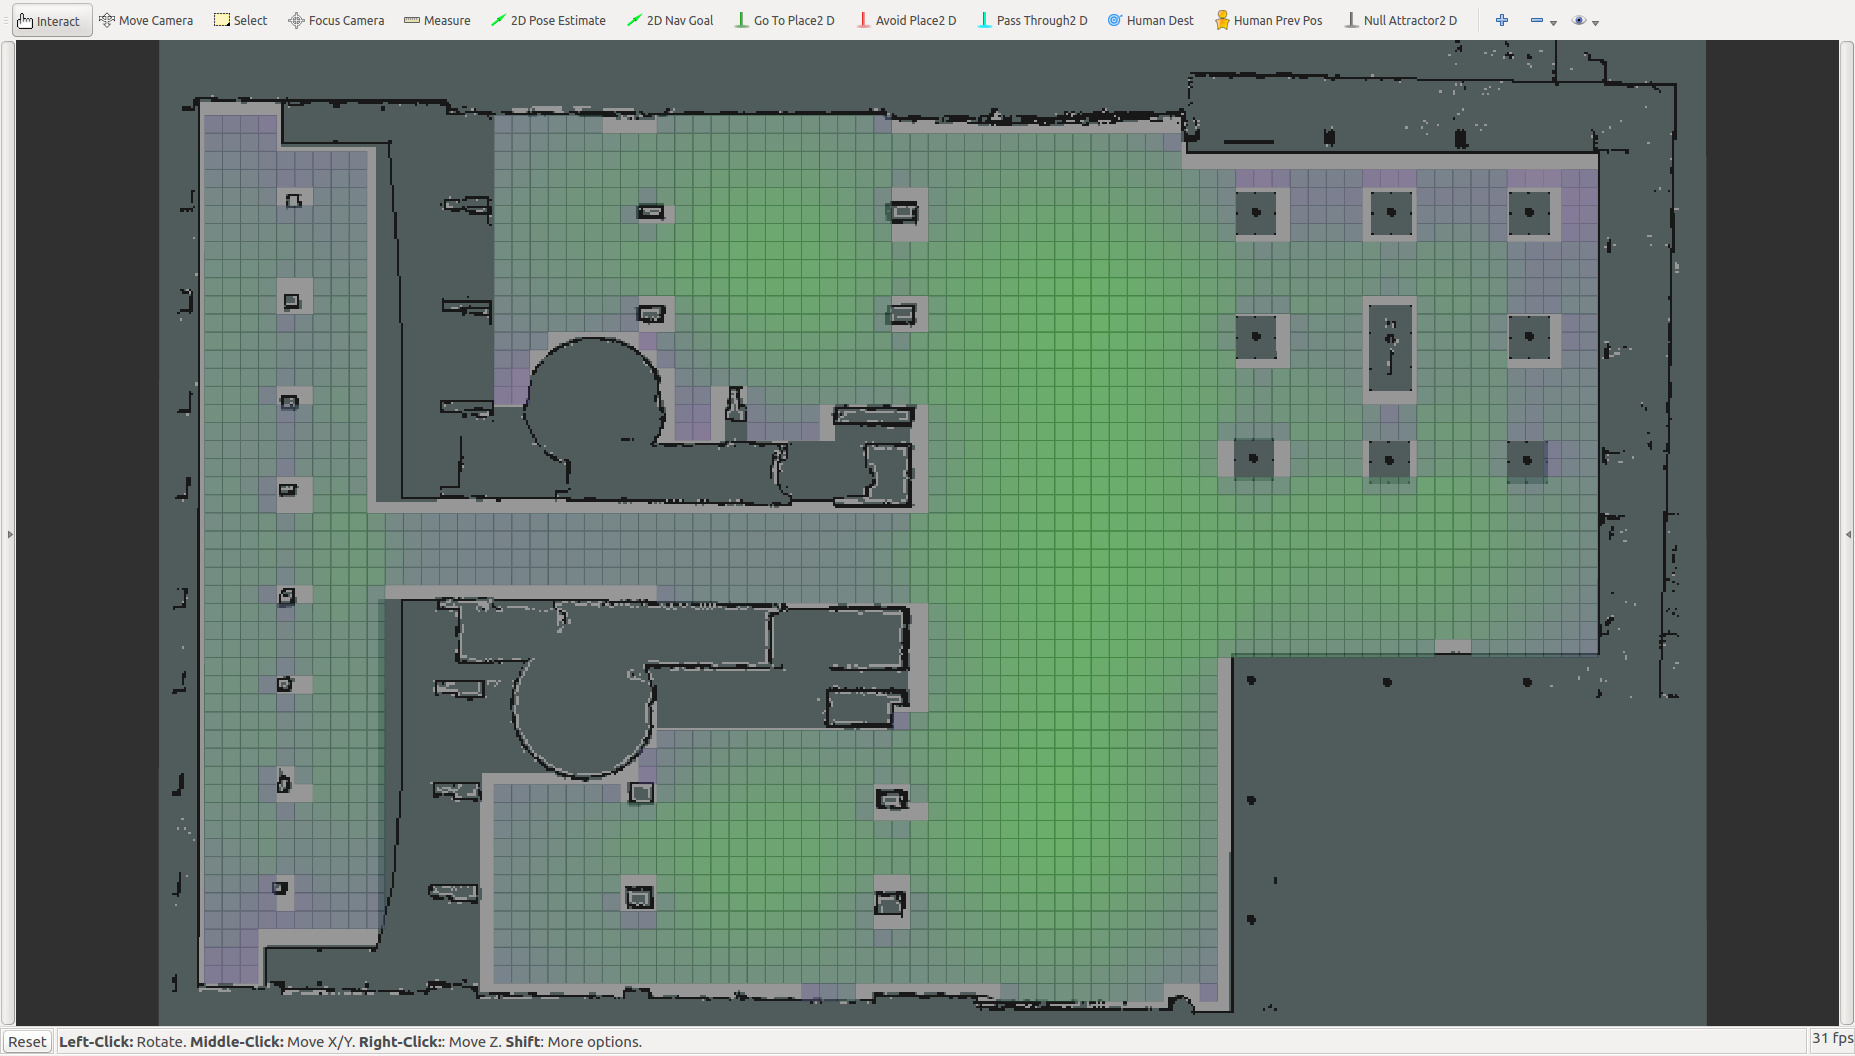Viewport: 1855px width, 1056px height.
Task: Activate the Go To Place2 D tool
Action: pyautogui.click(x=785, y=20)
